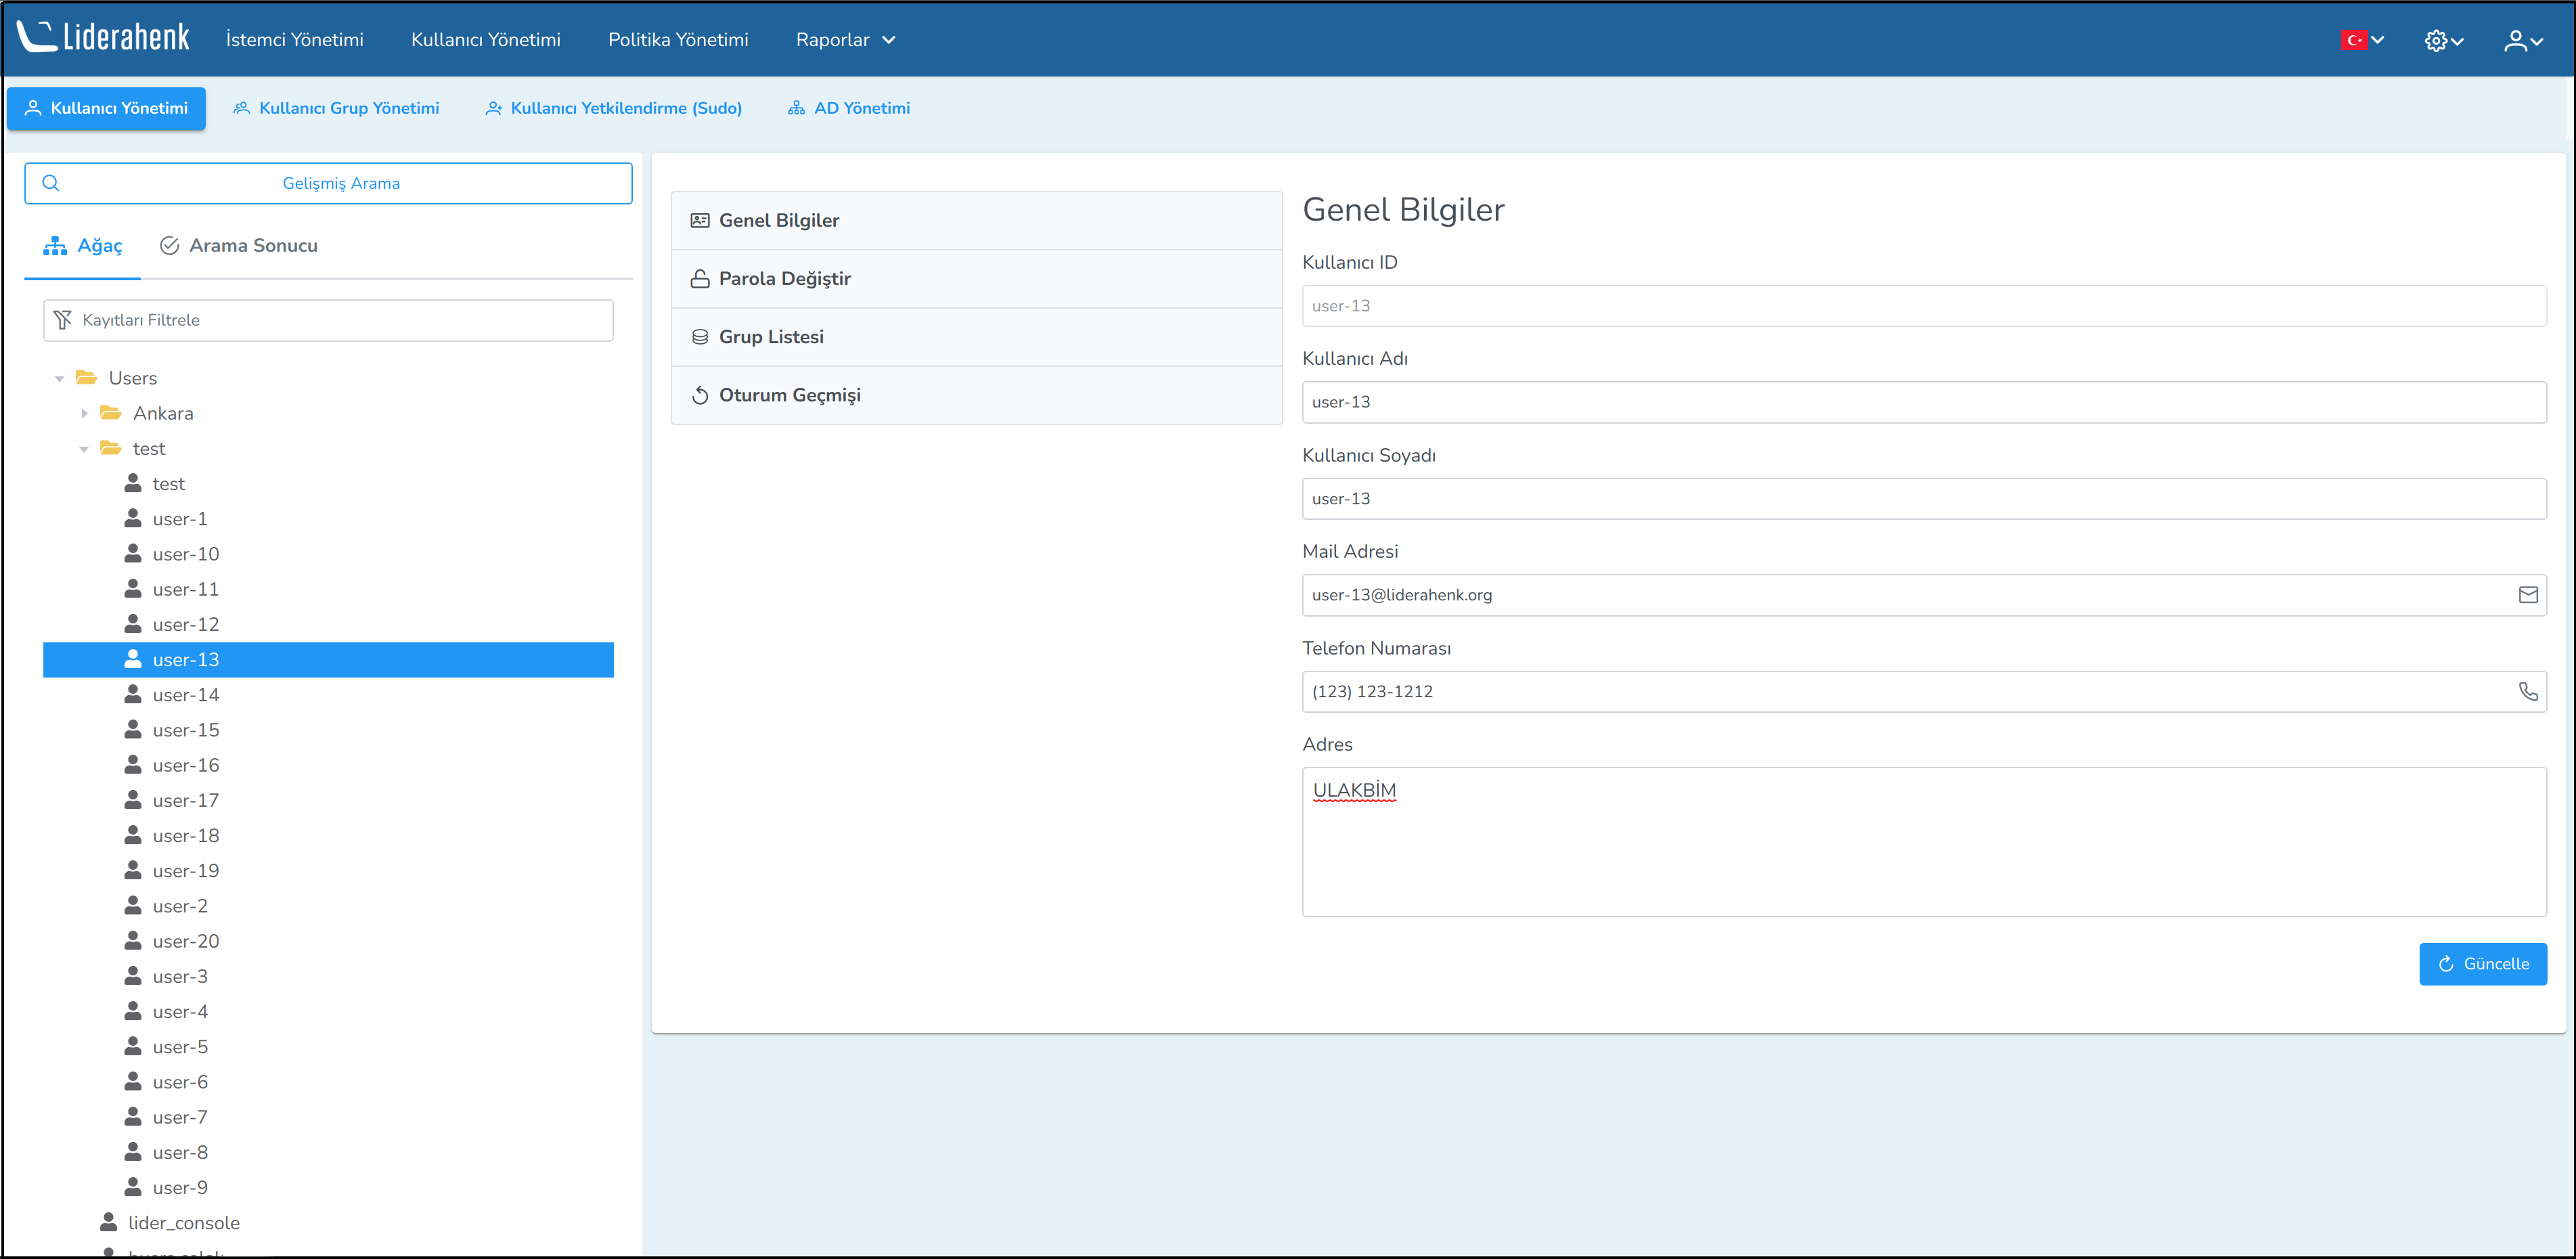Click the Kullanıcı Soyadı input field
The width and height of the screenshot is (2576, 1259).
coord(1922,499)
